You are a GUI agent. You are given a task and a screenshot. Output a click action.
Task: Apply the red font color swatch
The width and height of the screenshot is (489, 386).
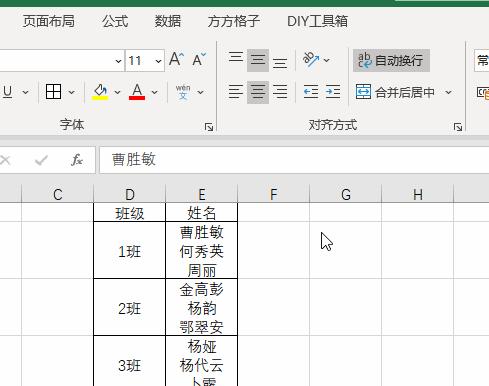pyautogui.click(x=137, y=92)
